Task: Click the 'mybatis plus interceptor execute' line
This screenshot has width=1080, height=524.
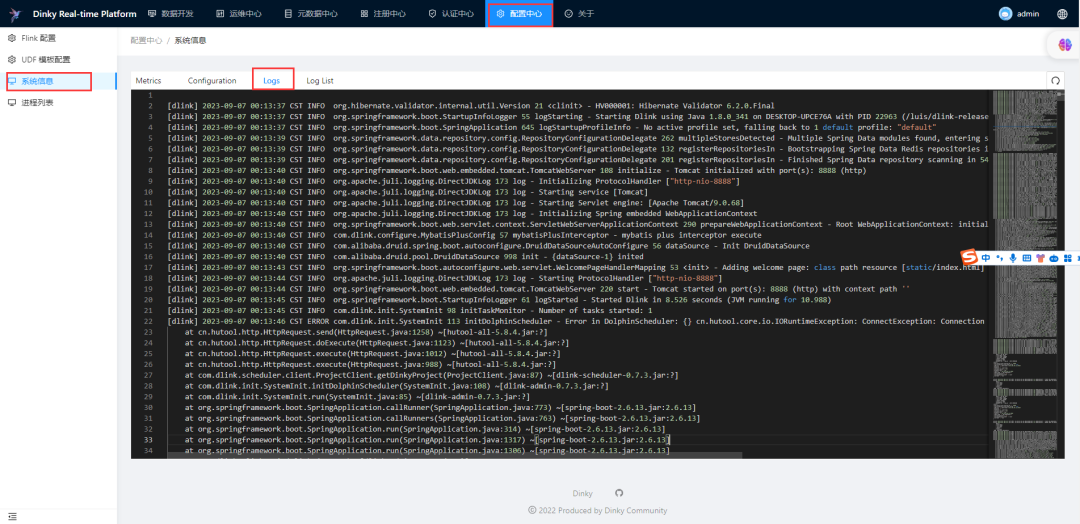Action: pos(464,235)
